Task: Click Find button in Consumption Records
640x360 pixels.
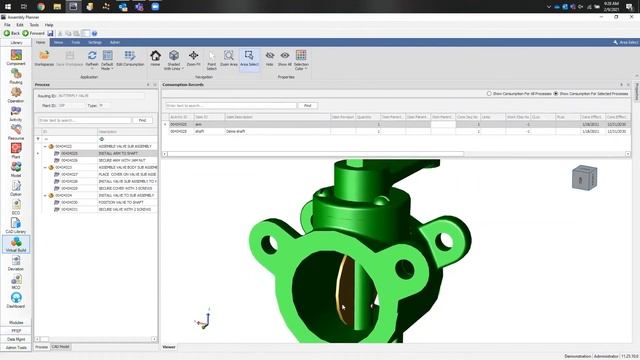Action: click(307, 106)
